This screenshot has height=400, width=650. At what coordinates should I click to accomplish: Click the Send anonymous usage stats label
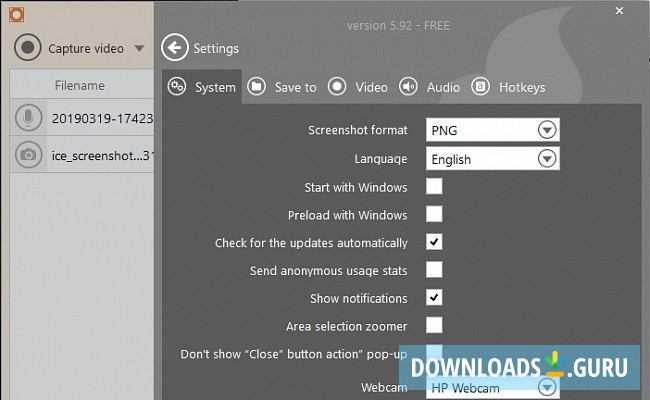pyautogui.click(x=328, y=271)
